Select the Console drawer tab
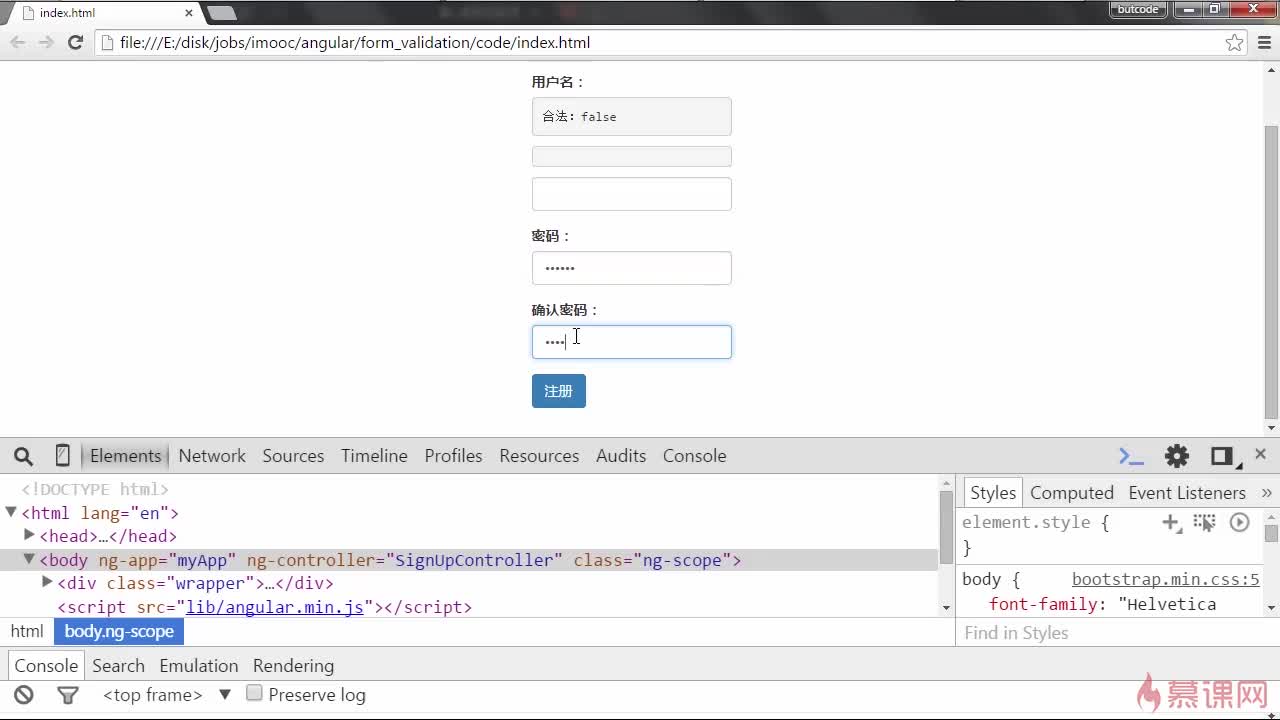 46,666
